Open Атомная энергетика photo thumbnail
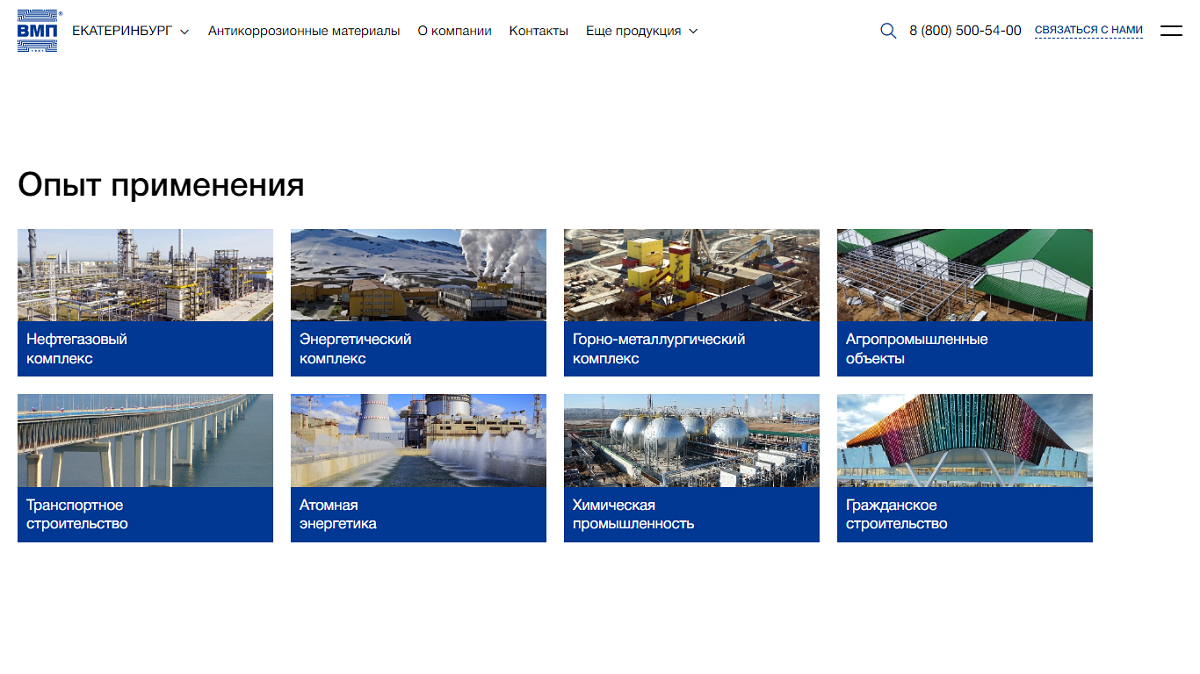This screenshot has width=1200, height=674. pos(418,441)
